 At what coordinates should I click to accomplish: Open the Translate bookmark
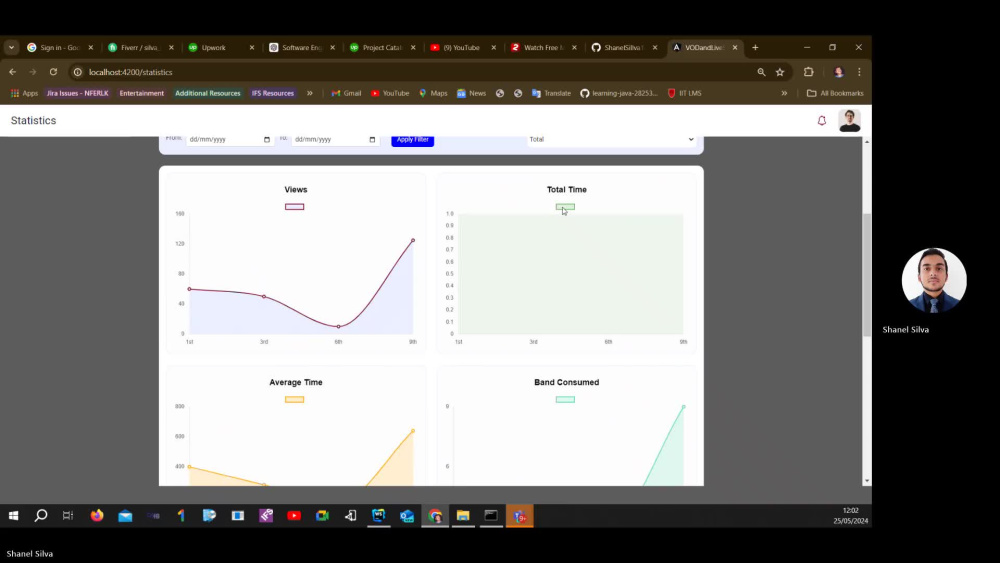(551, 93)
